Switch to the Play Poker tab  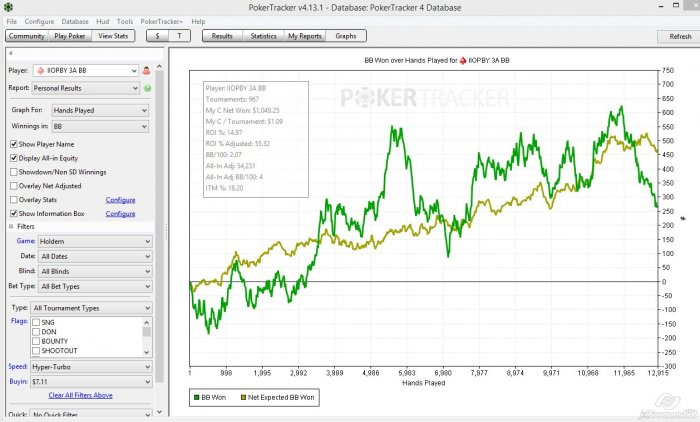70,36
